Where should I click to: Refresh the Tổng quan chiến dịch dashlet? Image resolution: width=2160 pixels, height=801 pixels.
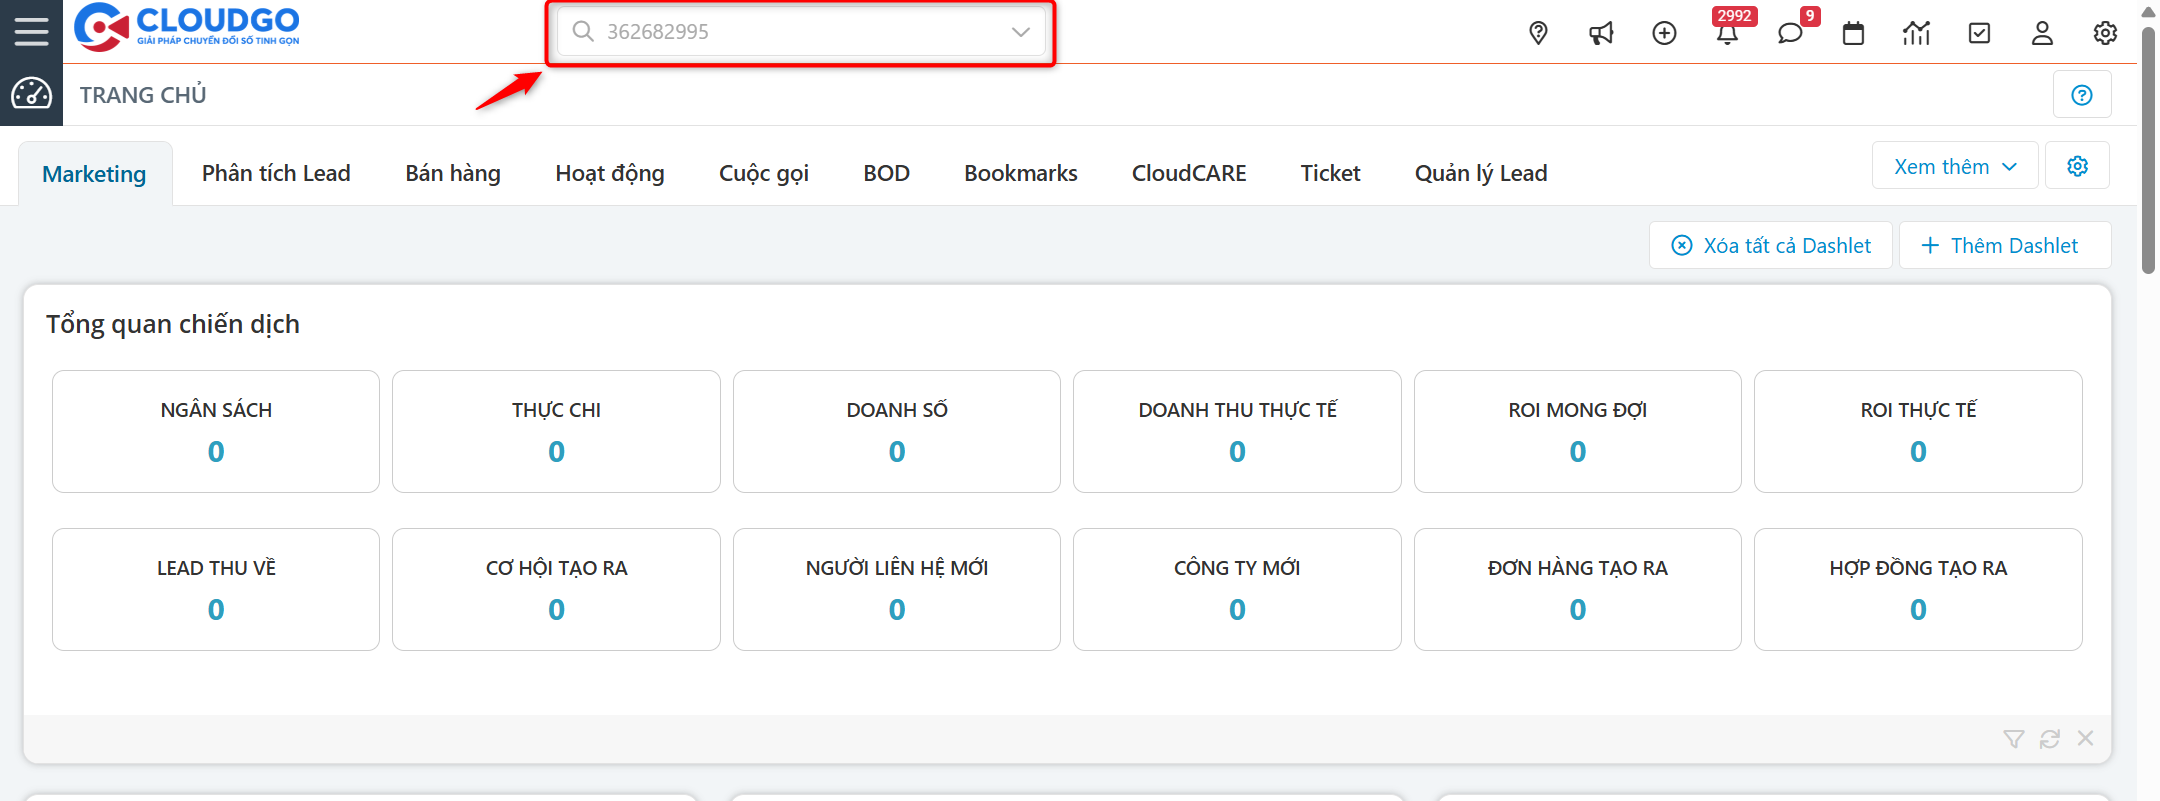click(2050, 739)
